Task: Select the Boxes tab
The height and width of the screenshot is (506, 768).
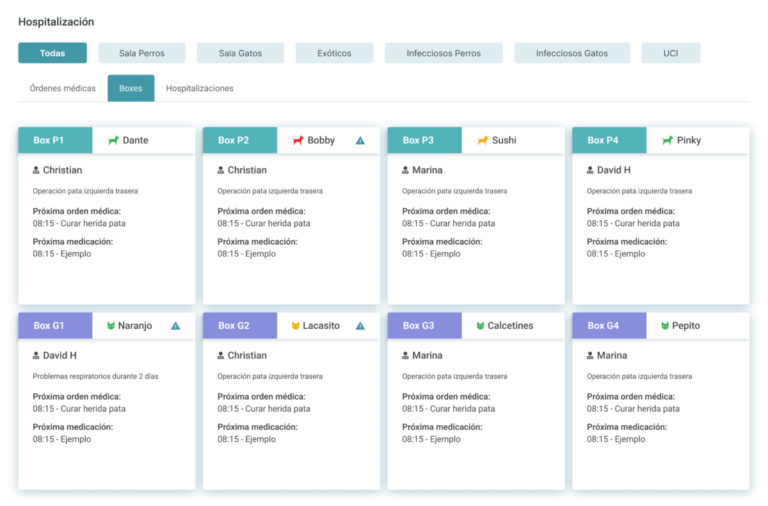Action: pyautogui.click(x=131, y=89)
